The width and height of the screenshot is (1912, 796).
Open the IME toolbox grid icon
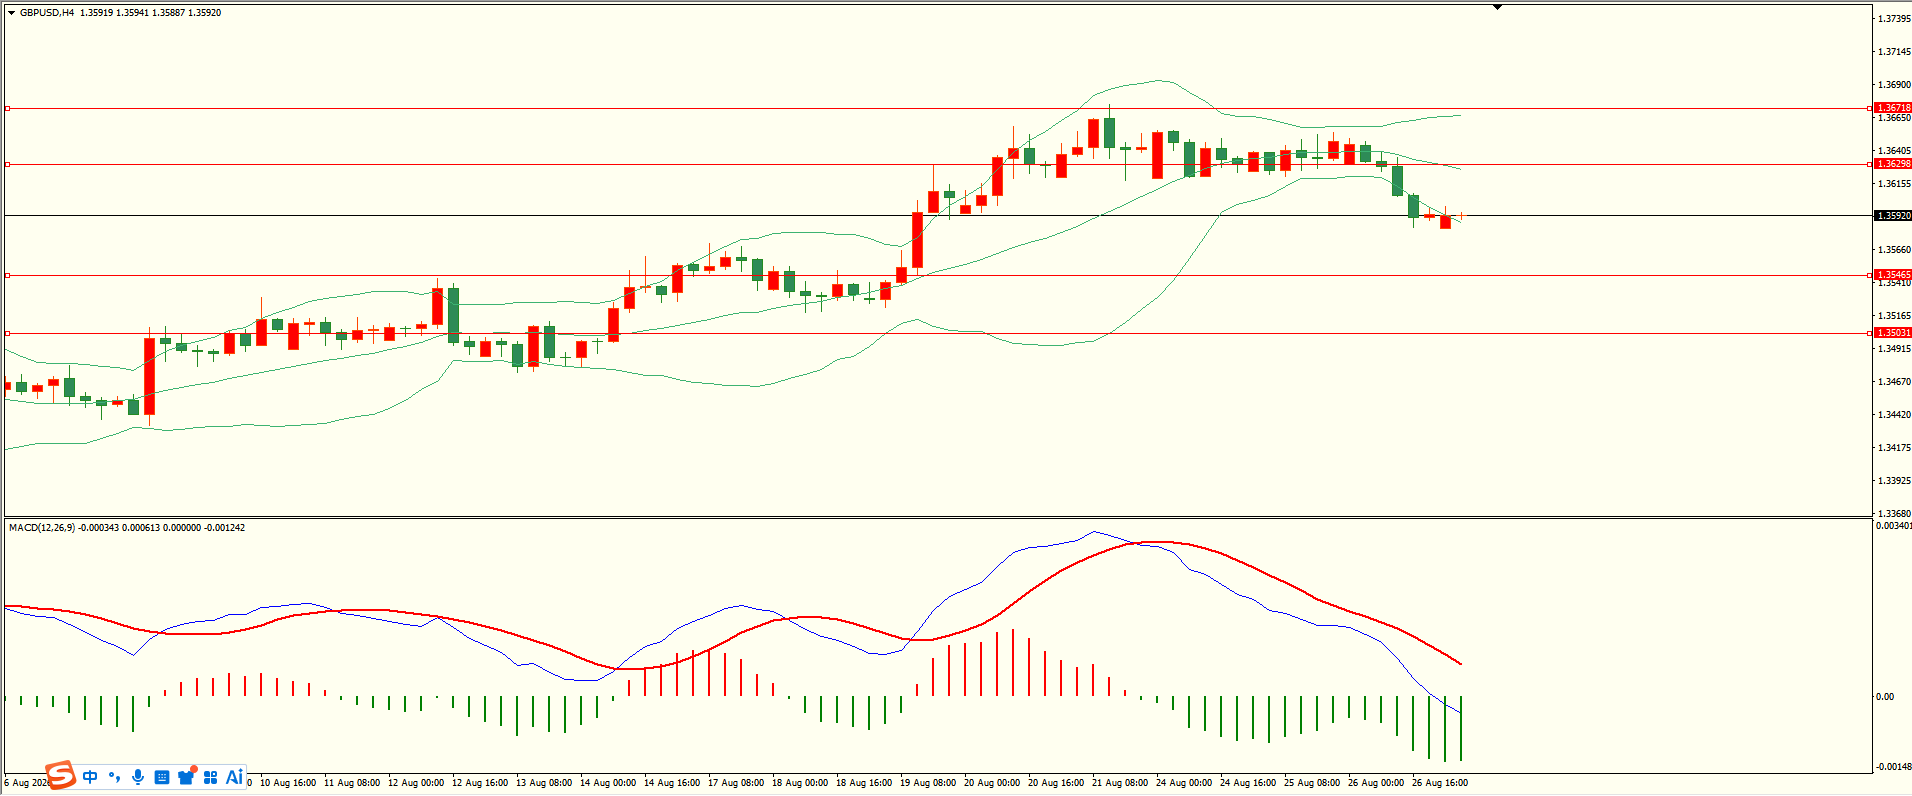210,777
